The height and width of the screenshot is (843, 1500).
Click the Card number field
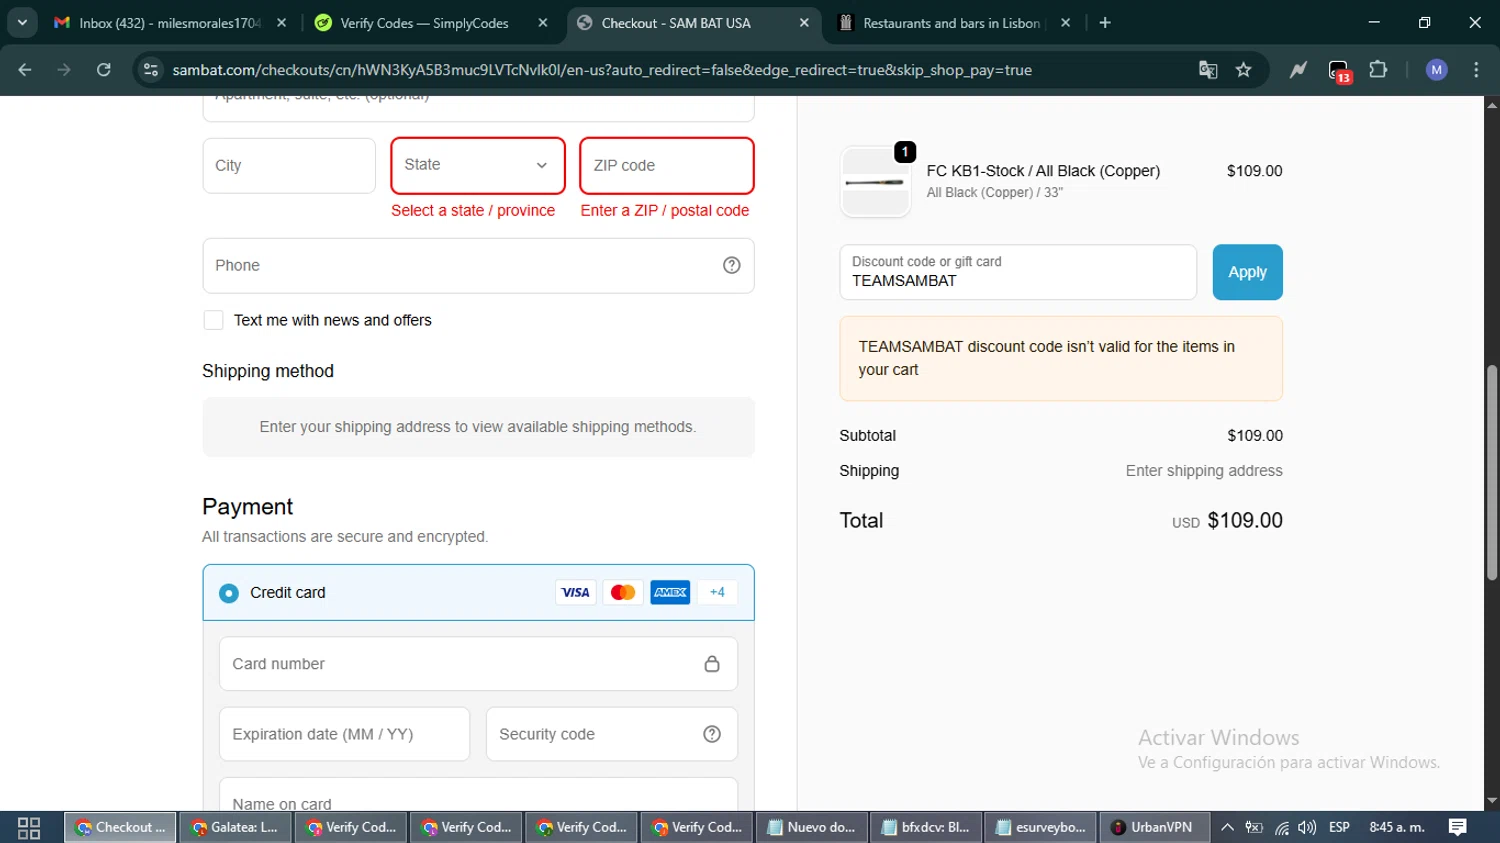(478, 664)
